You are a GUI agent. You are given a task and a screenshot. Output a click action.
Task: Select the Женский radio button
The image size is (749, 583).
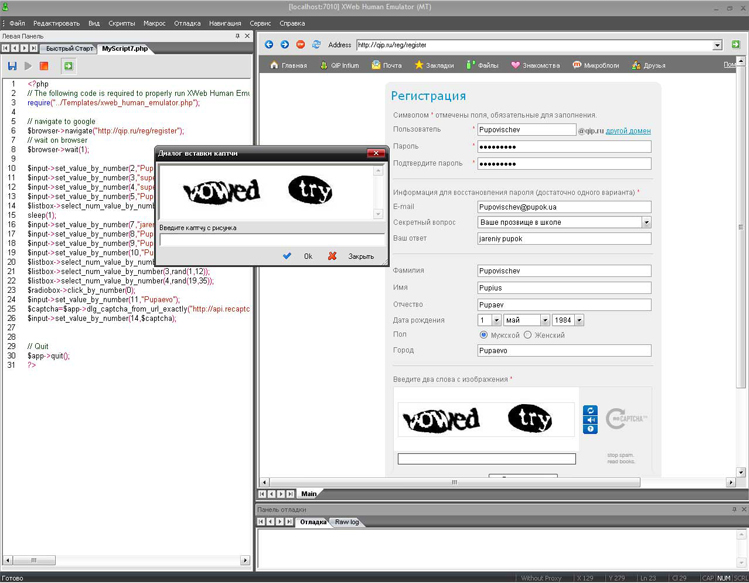point(528,335)
